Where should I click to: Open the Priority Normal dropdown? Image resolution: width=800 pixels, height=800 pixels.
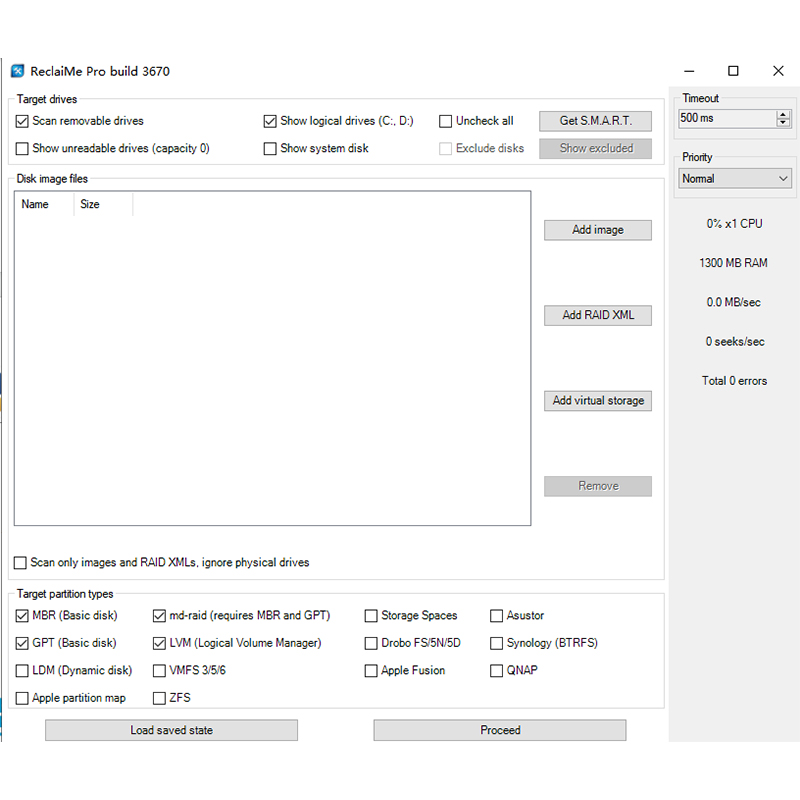tap(735, 179)
